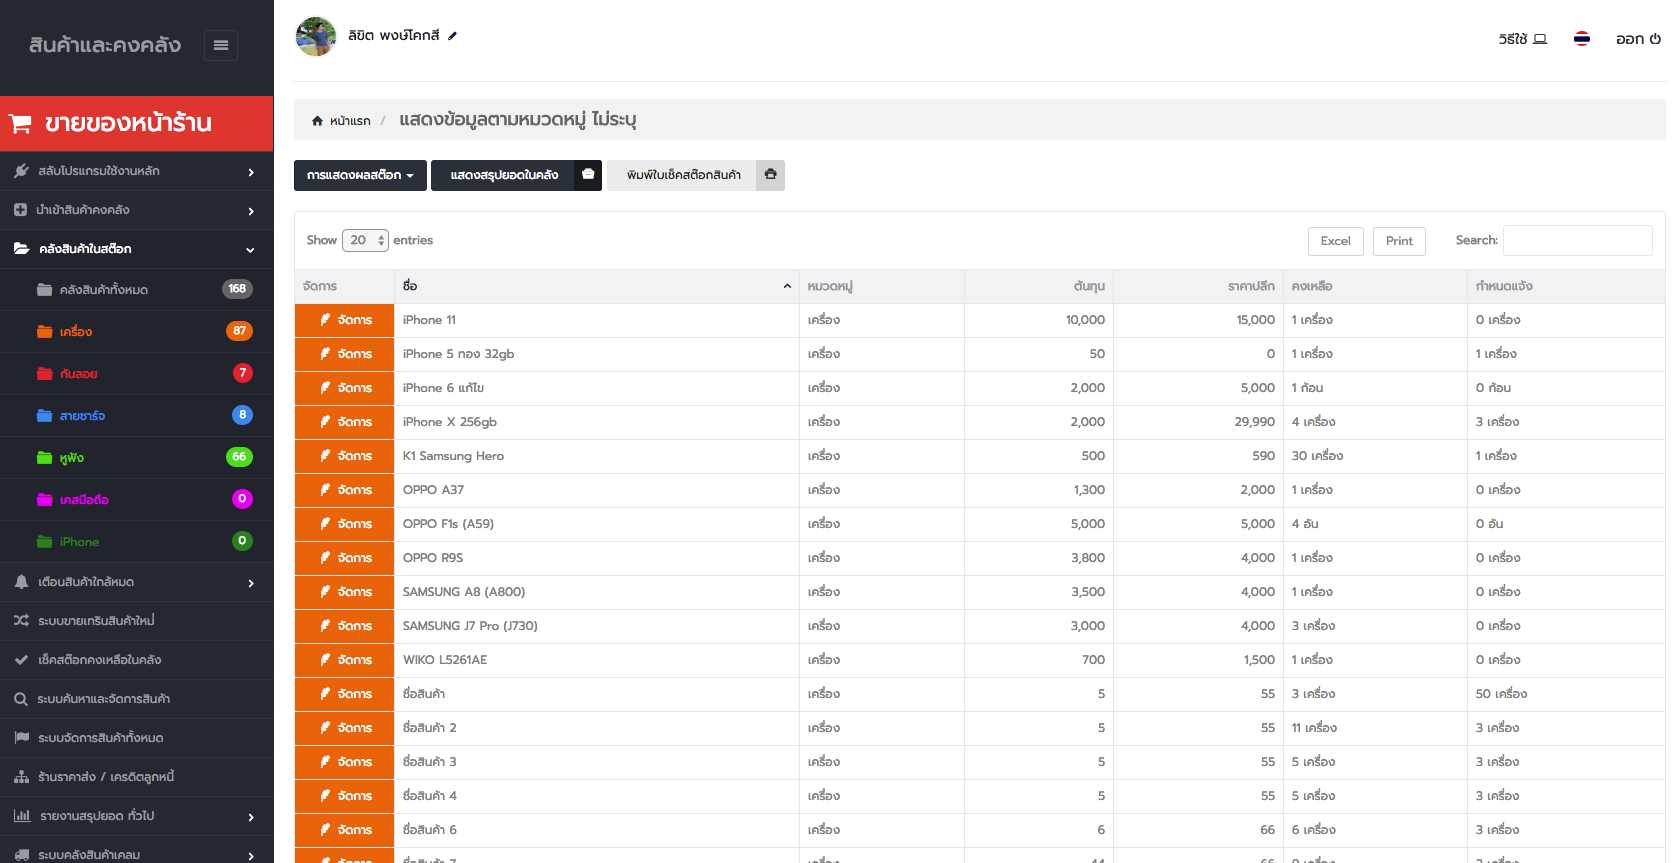Click the pencil edit icon beside username
Image resolution: width=1677 pixels, height=863 pixels.
click(452, 36)
